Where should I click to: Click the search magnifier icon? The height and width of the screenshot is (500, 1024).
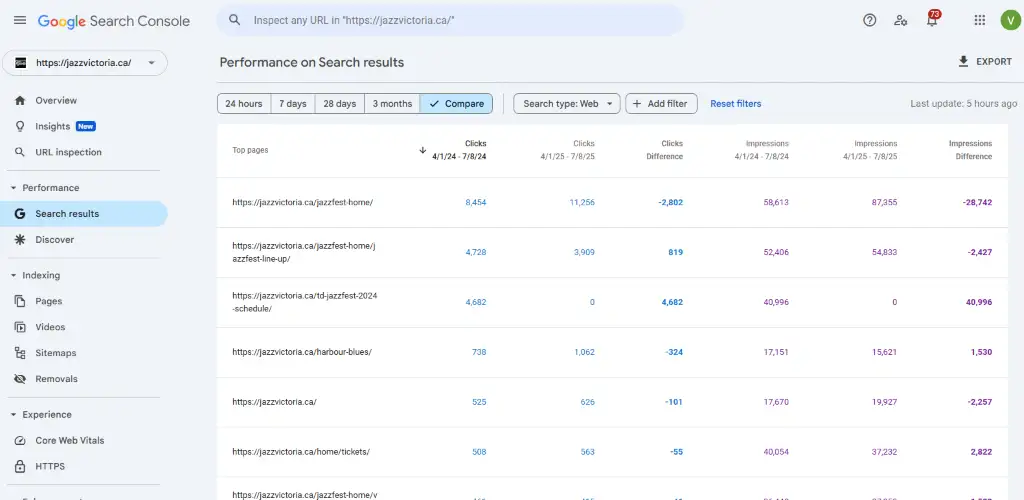234,20
